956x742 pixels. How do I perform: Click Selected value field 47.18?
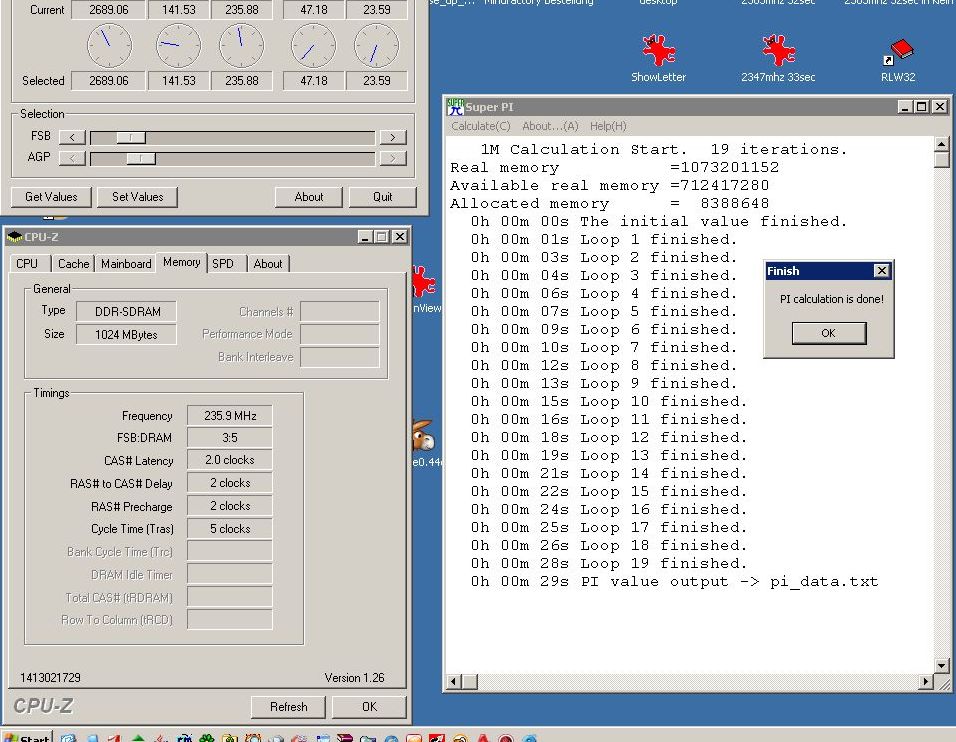(x=313, y=80)
